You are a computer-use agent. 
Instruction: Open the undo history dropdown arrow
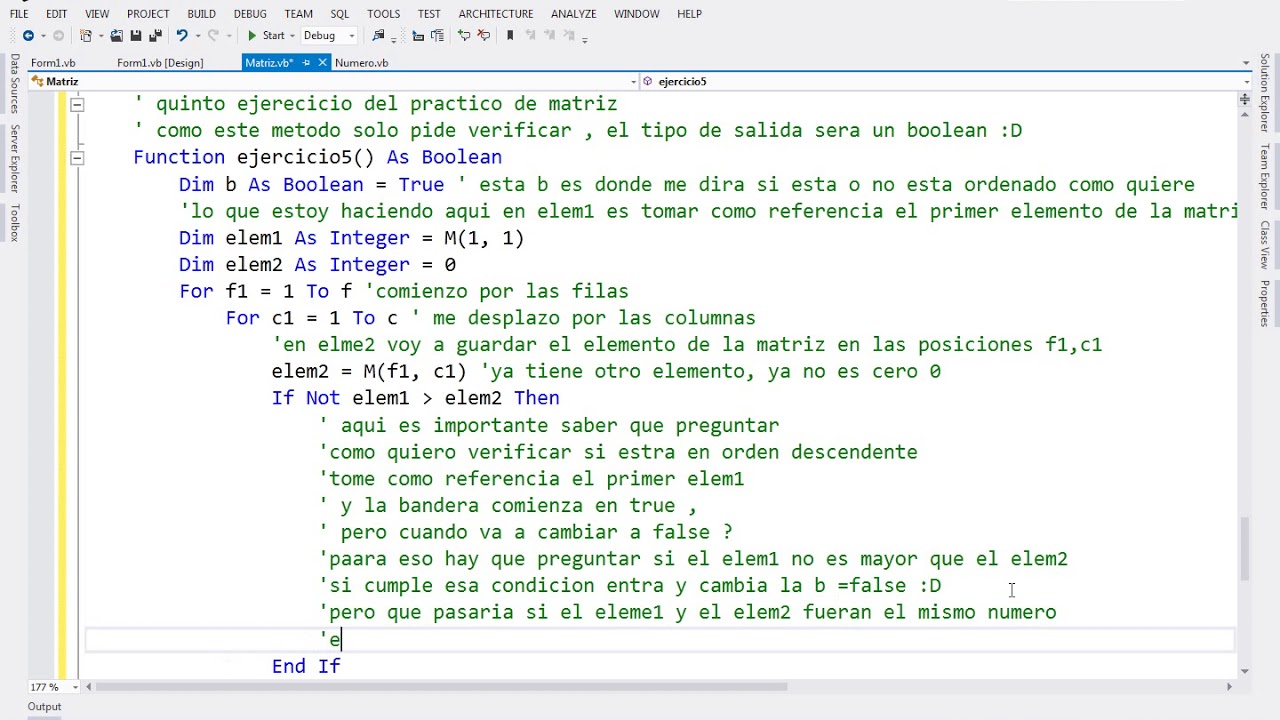point(197,35)
